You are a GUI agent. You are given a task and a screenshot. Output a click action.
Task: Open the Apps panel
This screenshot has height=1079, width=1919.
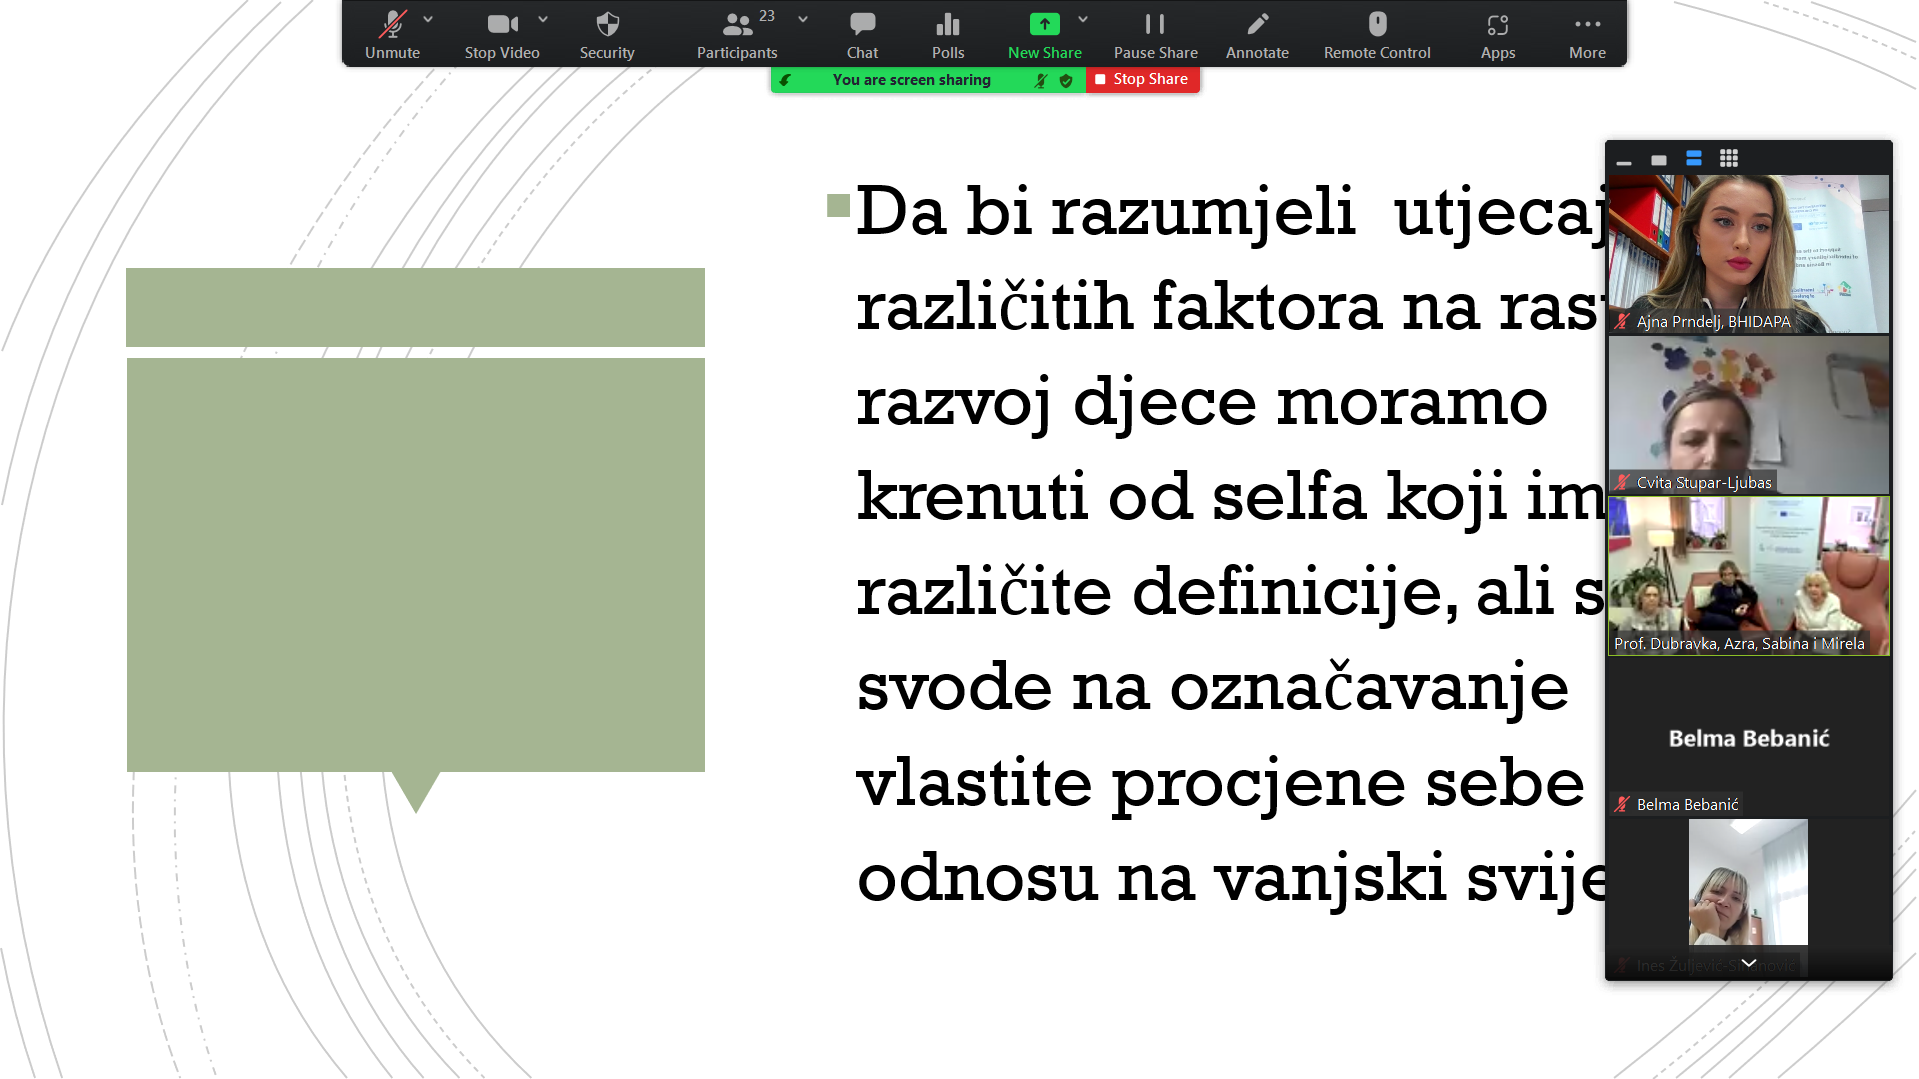click(1497, 35)
